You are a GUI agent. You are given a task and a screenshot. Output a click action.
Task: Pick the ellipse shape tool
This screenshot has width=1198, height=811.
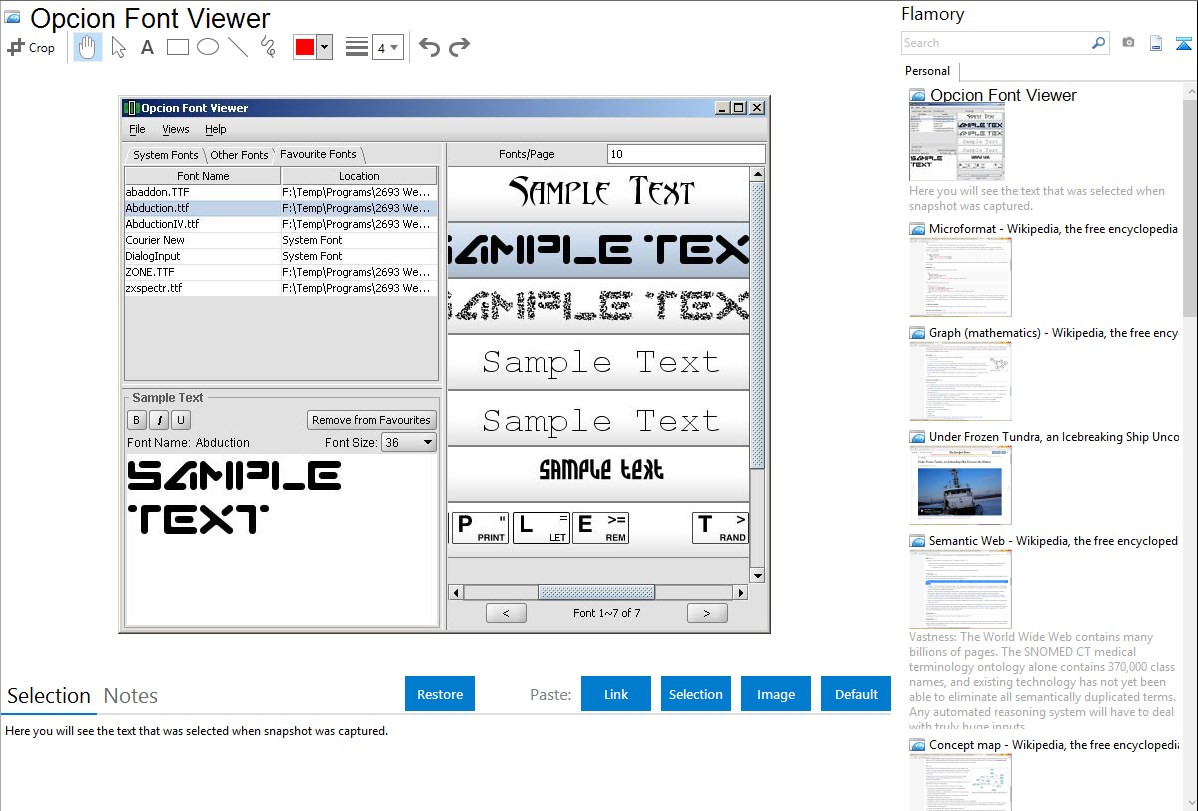point(207,47)
